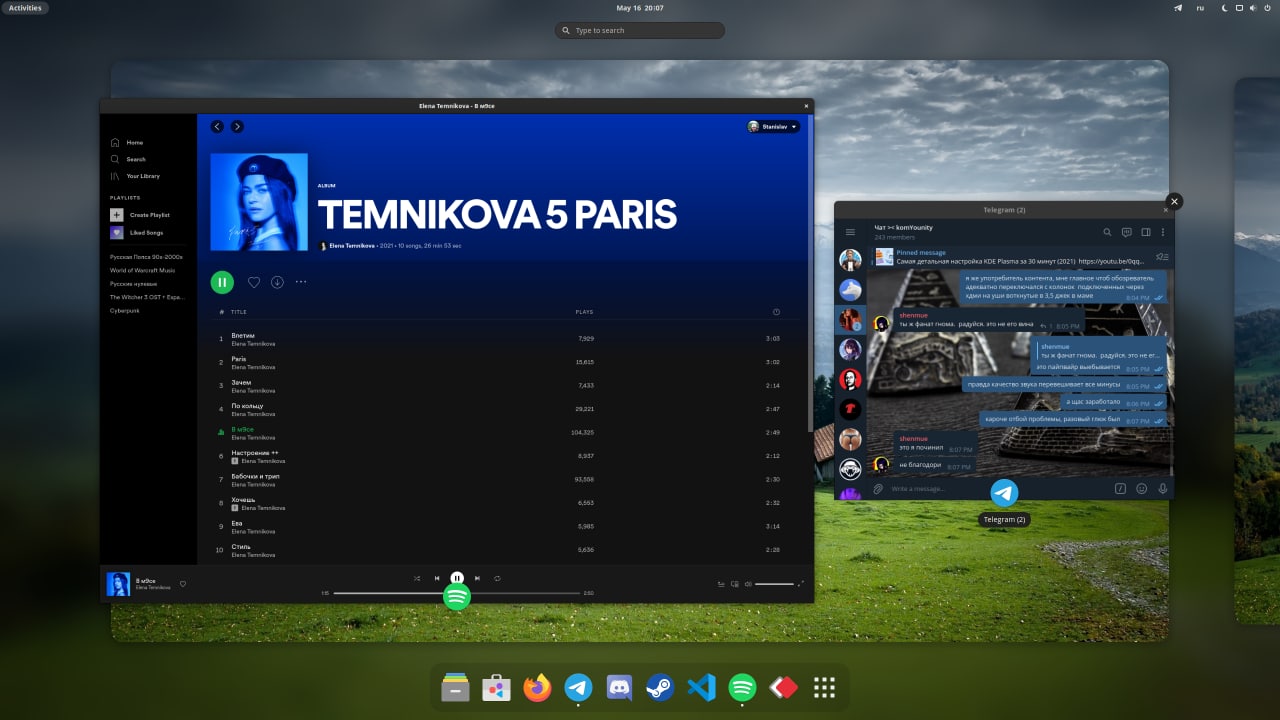Click the Write a message field

(x=998, y=489)
